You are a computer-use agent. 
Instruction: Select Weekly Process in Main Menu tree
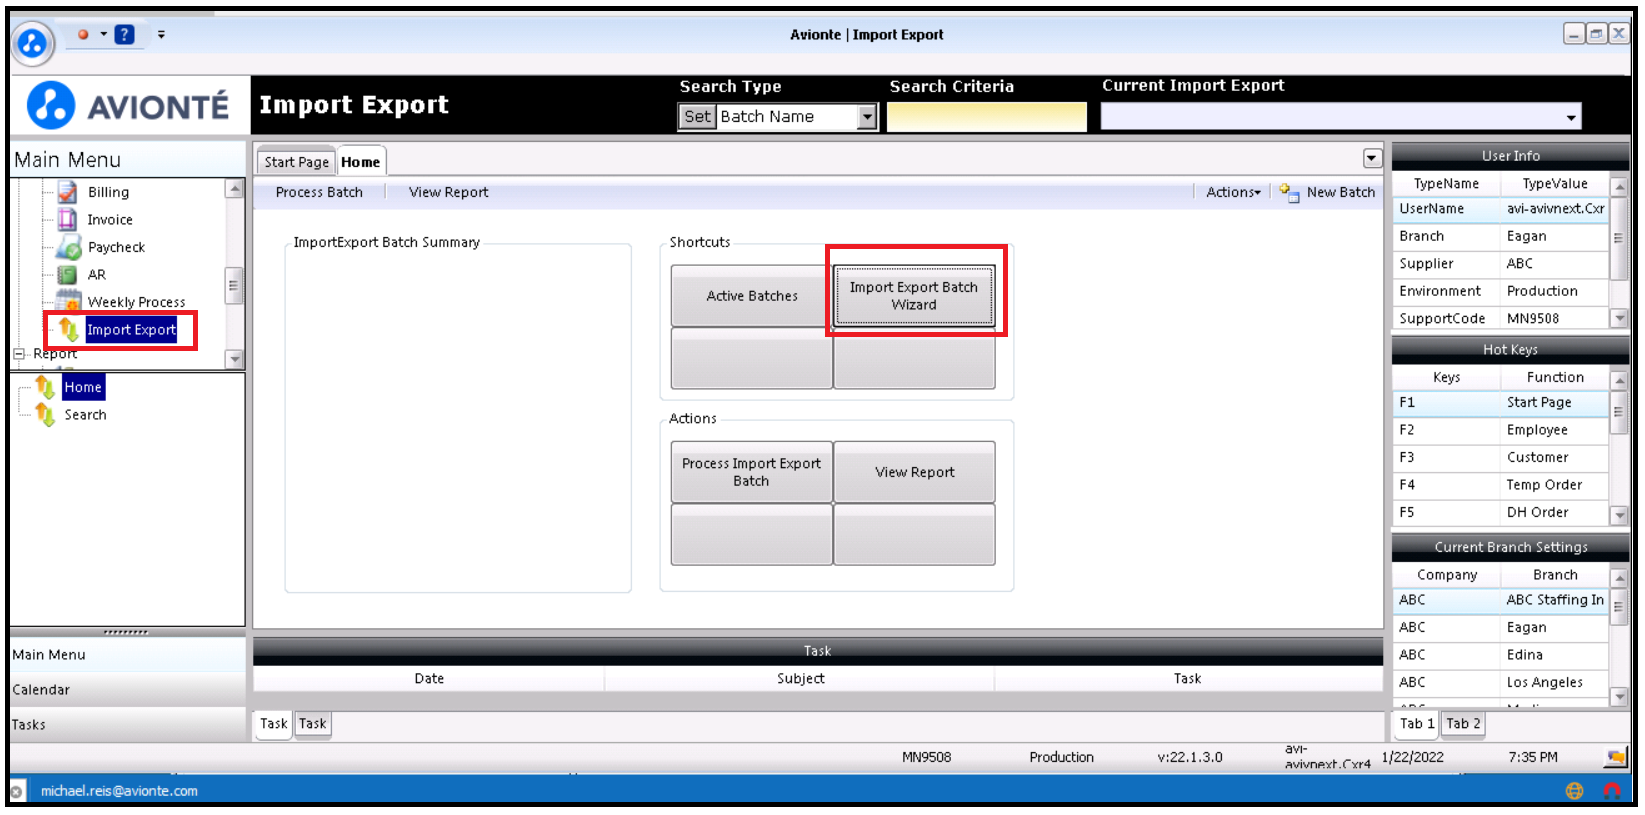(136, 302)
